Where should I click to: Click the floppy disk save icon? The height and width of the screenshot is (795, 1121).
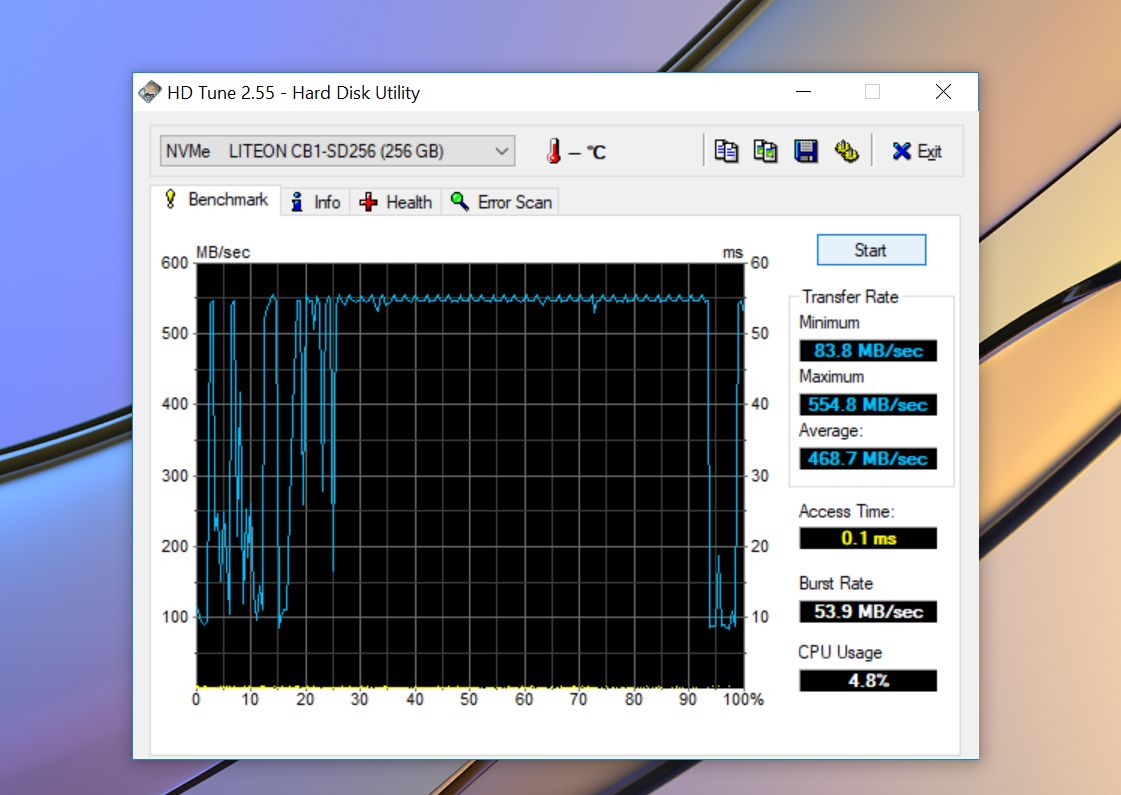click(806, 151)
